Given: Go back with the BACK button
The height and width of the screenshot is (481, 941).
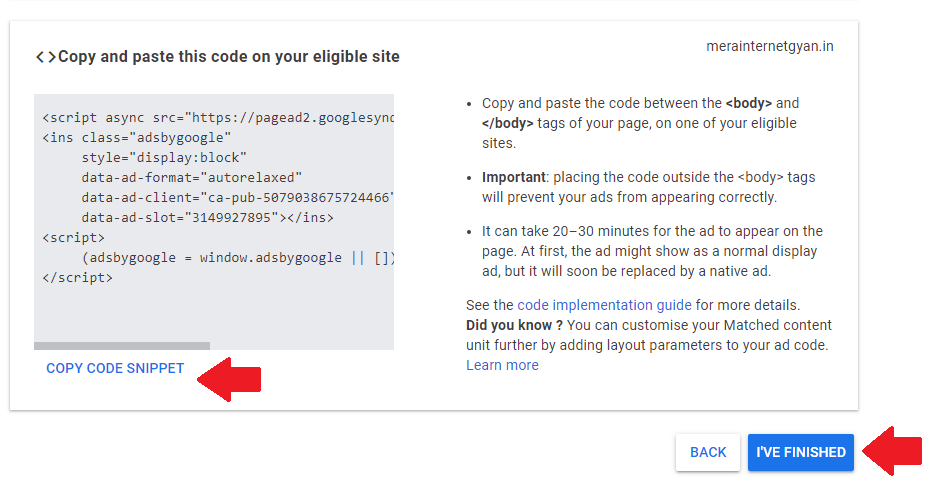Looking at the screenshot, I should point(708,452).
